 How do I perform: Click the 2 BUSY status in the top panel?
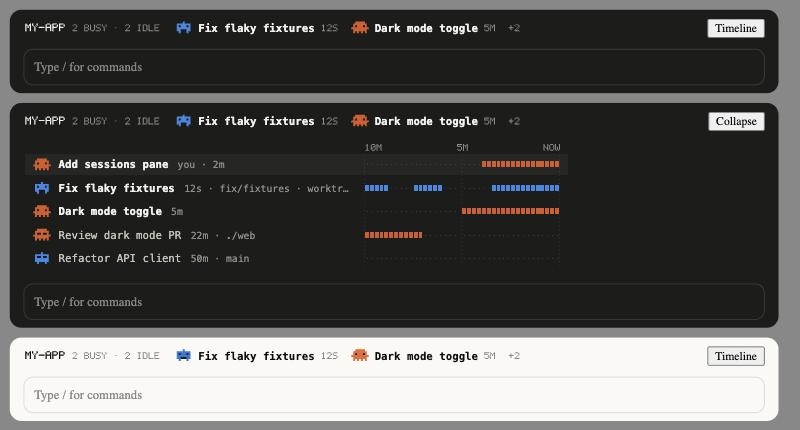(90, 28)
